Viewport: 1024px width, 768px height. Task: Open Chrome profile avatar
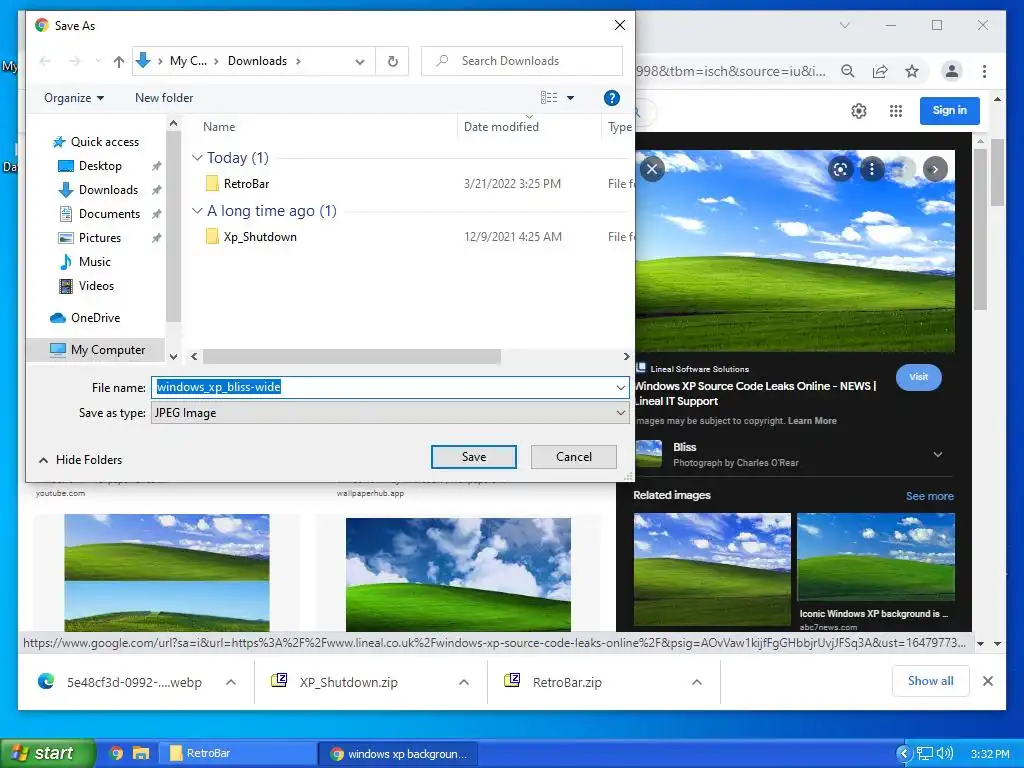[952, 71]
